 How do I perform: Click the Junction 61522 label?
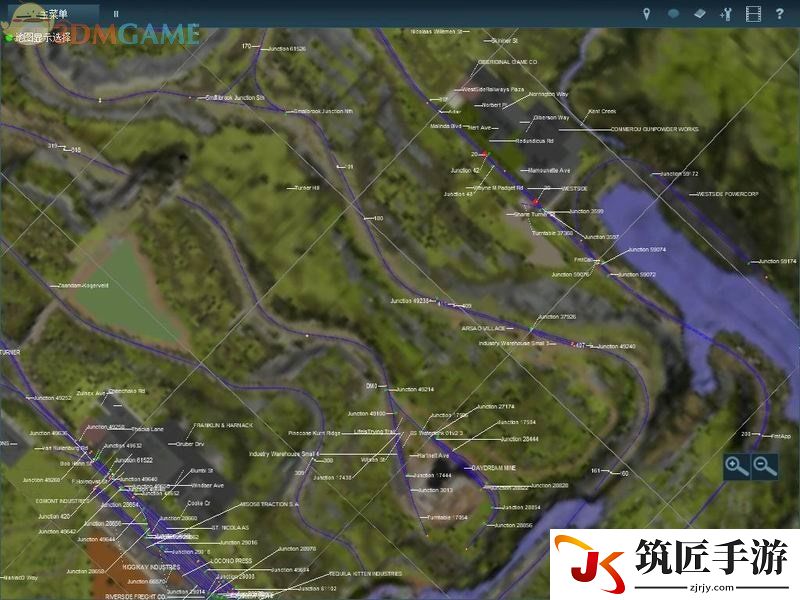coord(133,460)
